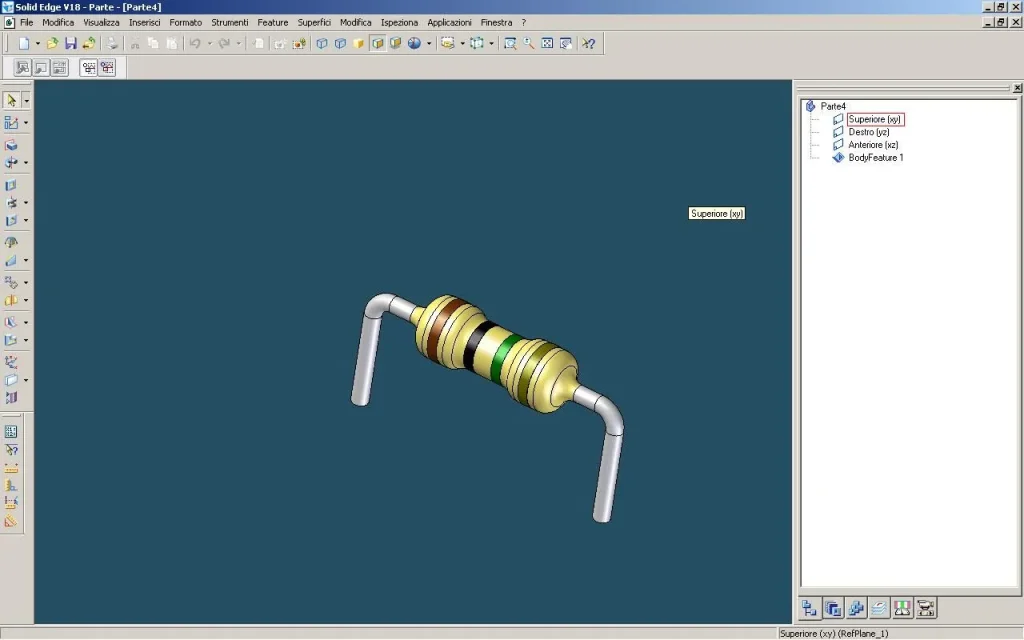The width and height of the screenshot is (1024, 640).
Task: Click the Zoom magnifier icon
Action: (529, 44)
